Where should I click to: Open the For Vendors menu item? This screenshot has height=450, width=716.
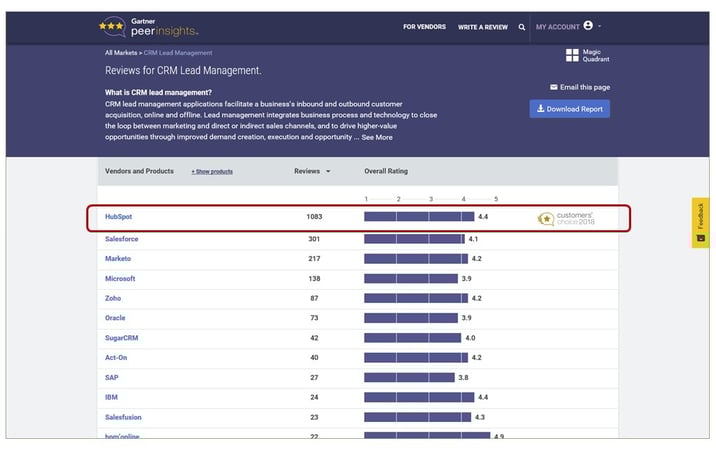click(x=424, y=27)
